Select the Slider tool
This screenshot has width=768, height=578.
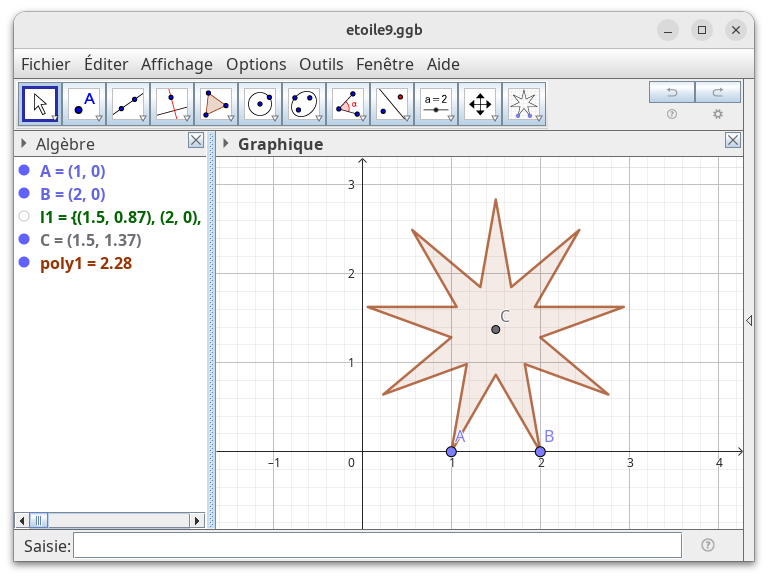click(x=436, y=103)
